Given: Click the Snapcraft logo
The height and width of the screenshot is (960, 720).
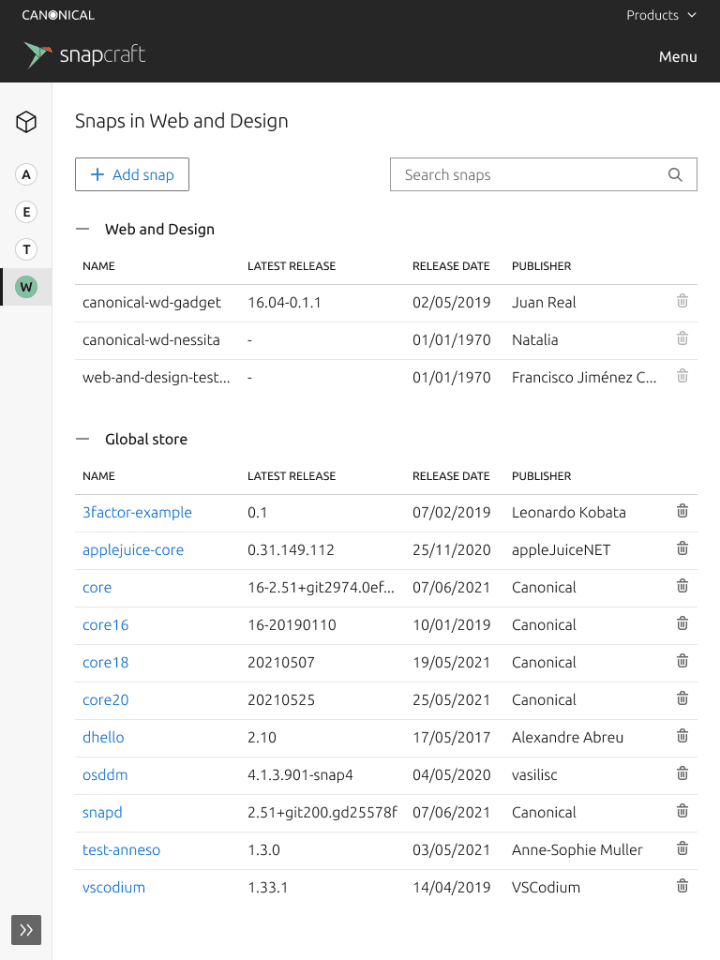Looking at the screenshot, I should [x=84, y=54].
